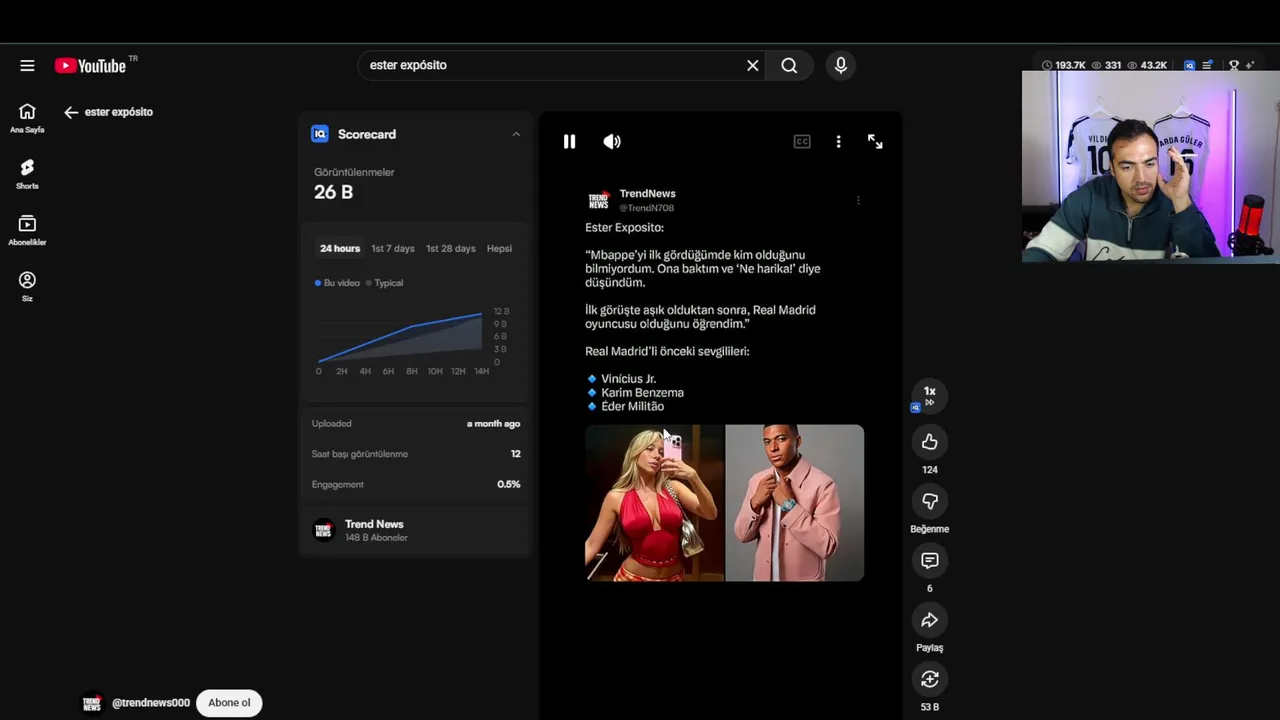Image resolution: width=1280 pixels, height=720 pixels.
Task: Toggle Bu video chart series
Action: pyautogui.click(x=337, y=283)
